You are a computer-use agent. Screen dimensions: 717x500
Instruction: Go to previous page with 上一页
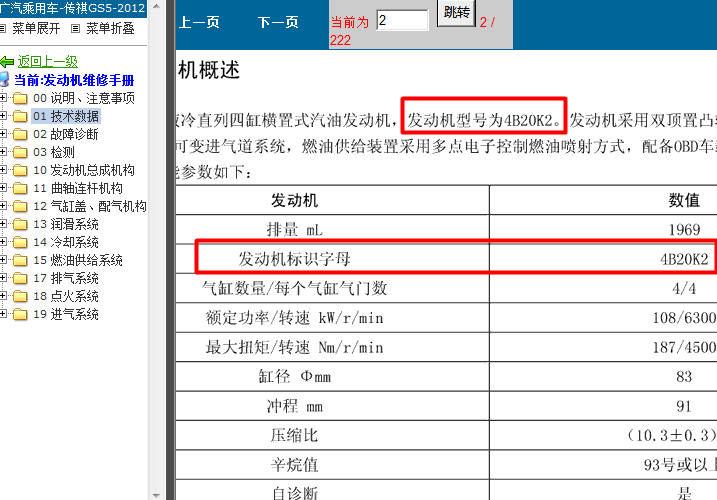pyautogui.click(x=199, y=22)
